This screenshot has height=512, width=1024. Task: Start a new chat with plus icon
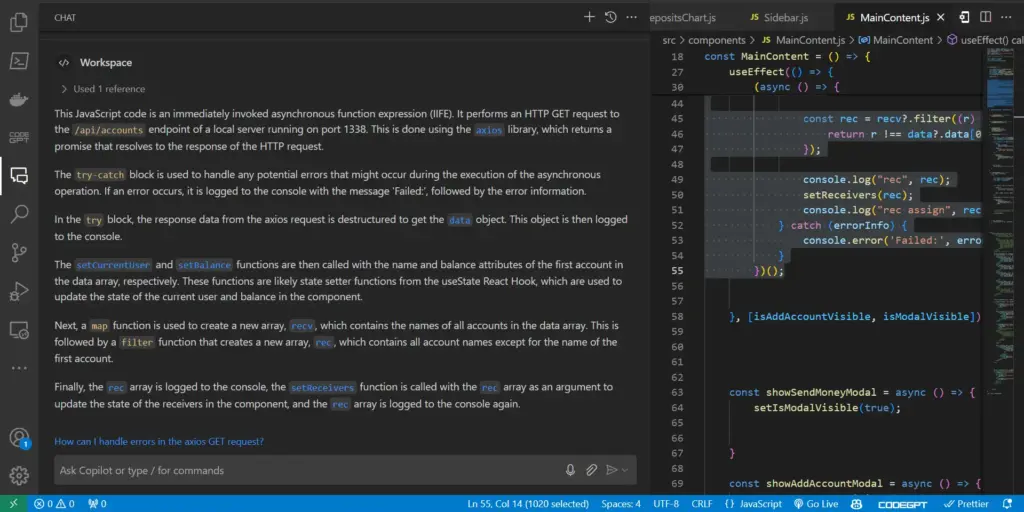589,17
